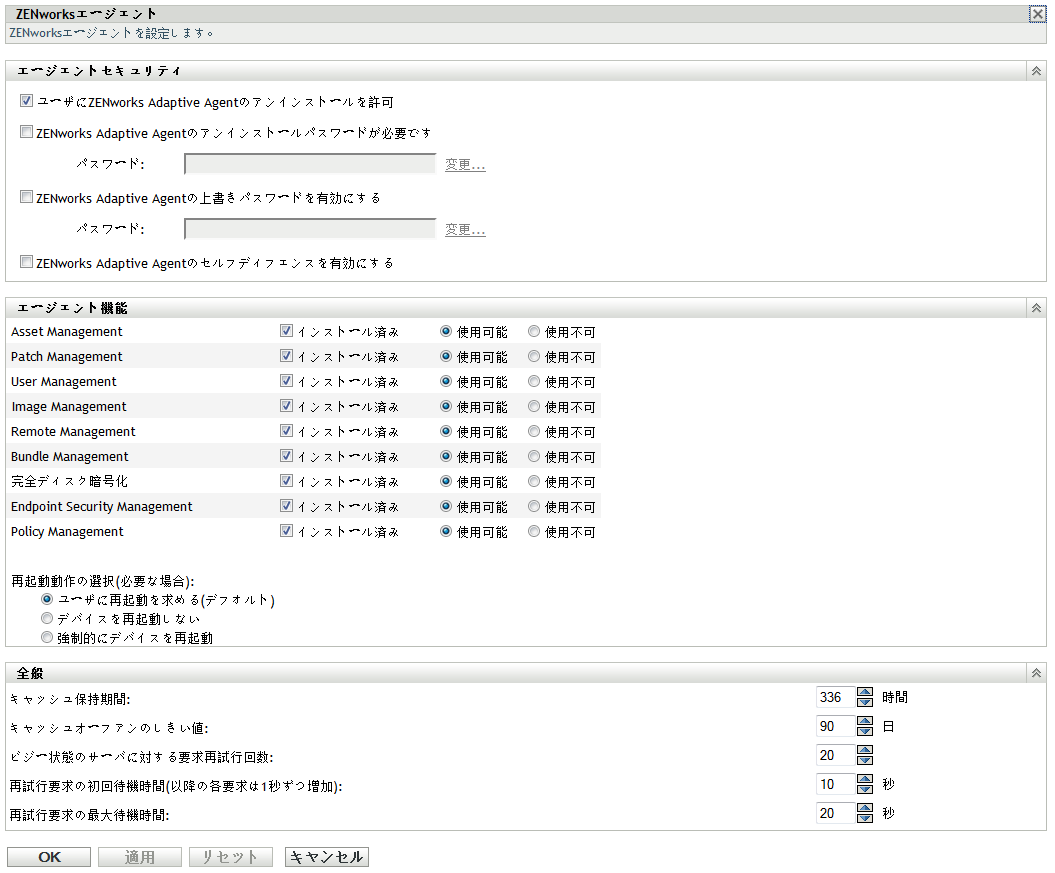Image resolution: width=1055 pixels, height=873 pixels.
Task: Increase キャッシュオーファンのしきい値 with the up arrow
Action: click(x=865, y=721)
